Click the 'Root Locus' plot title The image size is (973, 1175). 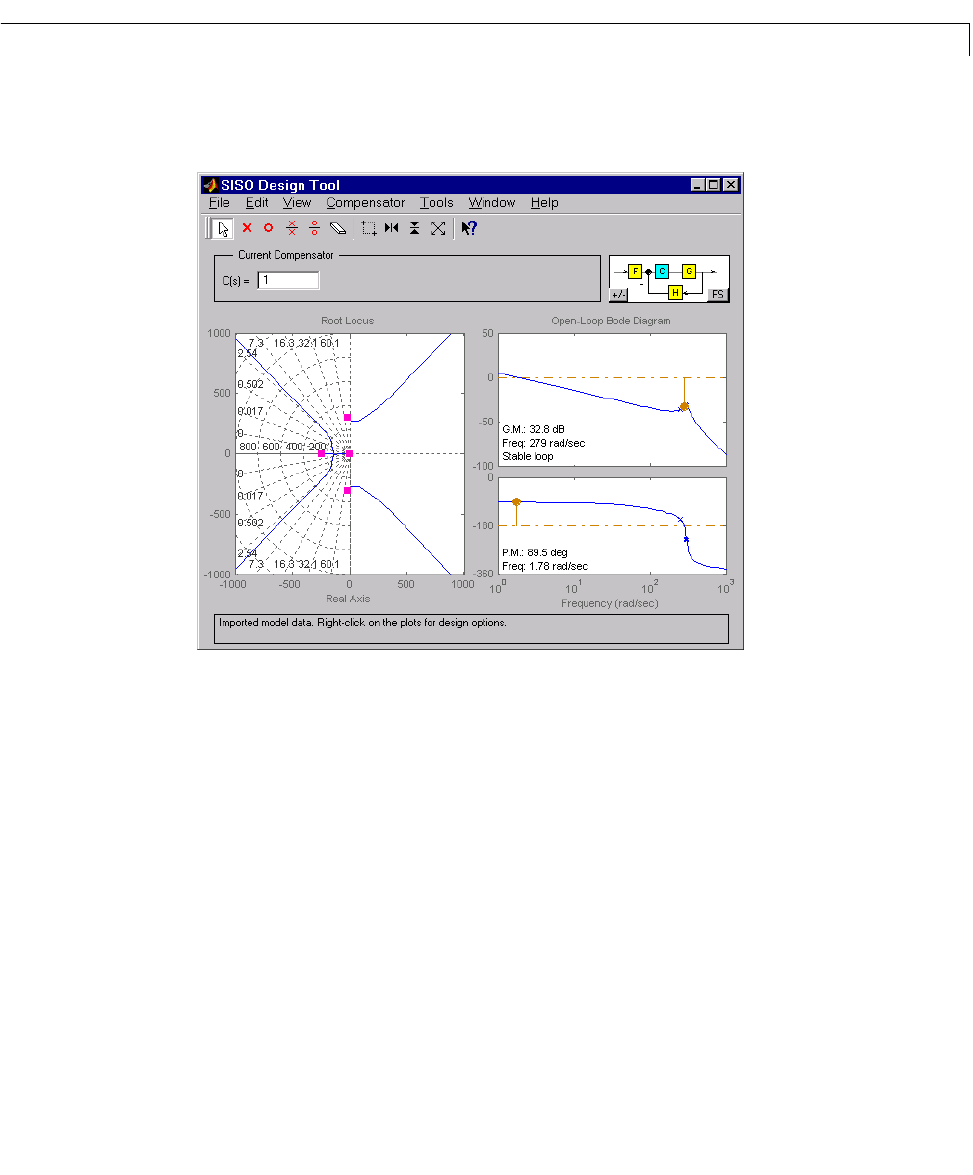click(348, 321)
